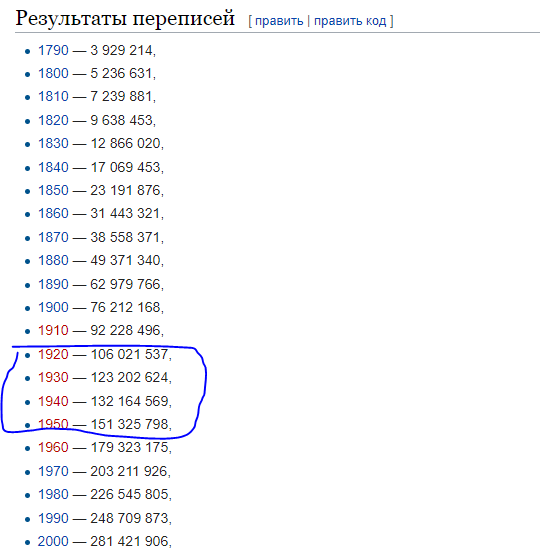Open the red 1950 year link
The image size is (540, 554).
point(53,424)
